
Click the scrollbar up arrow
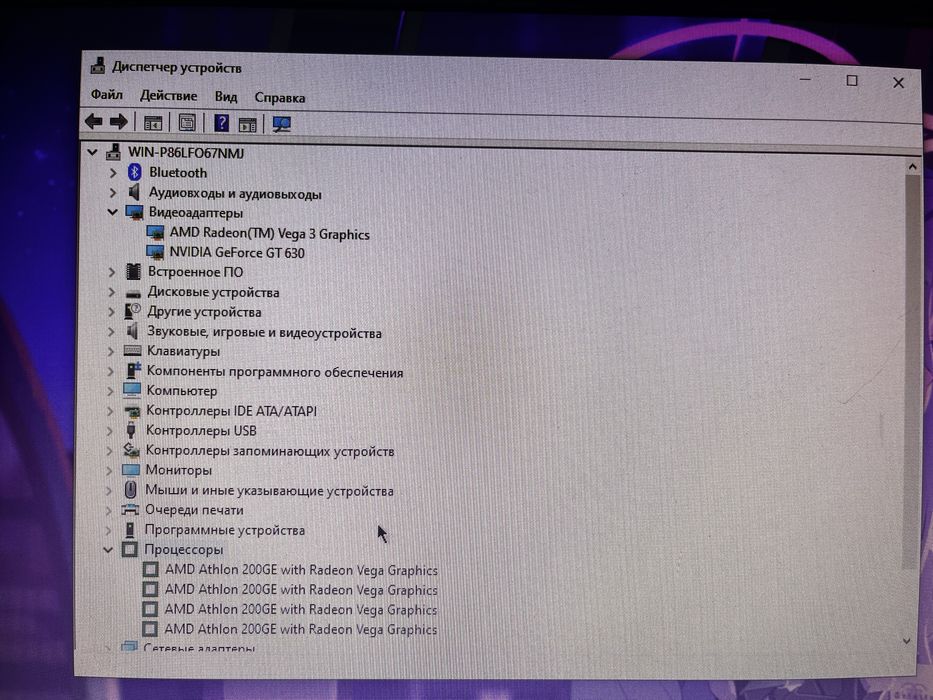[x=912, y=167]
